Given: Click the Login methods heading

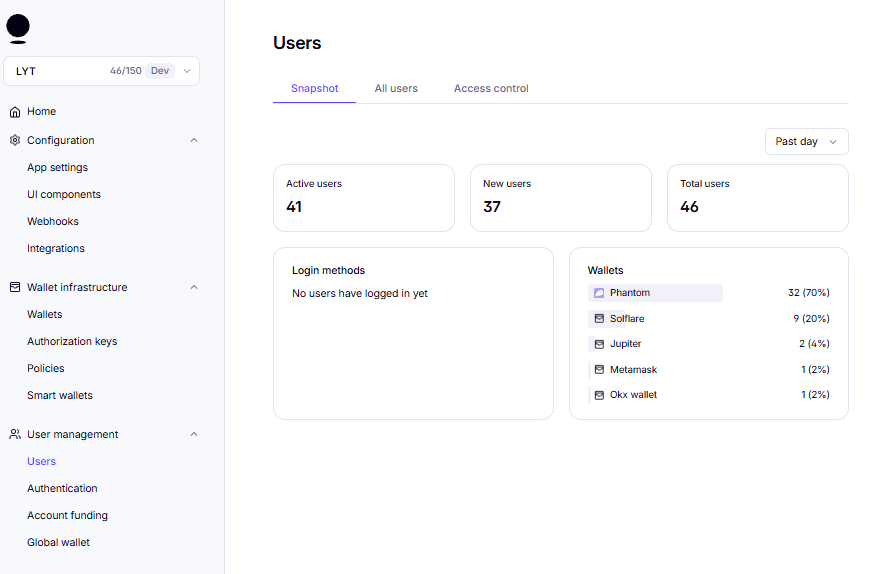Looking at the screenshot, I should point(328,270).
